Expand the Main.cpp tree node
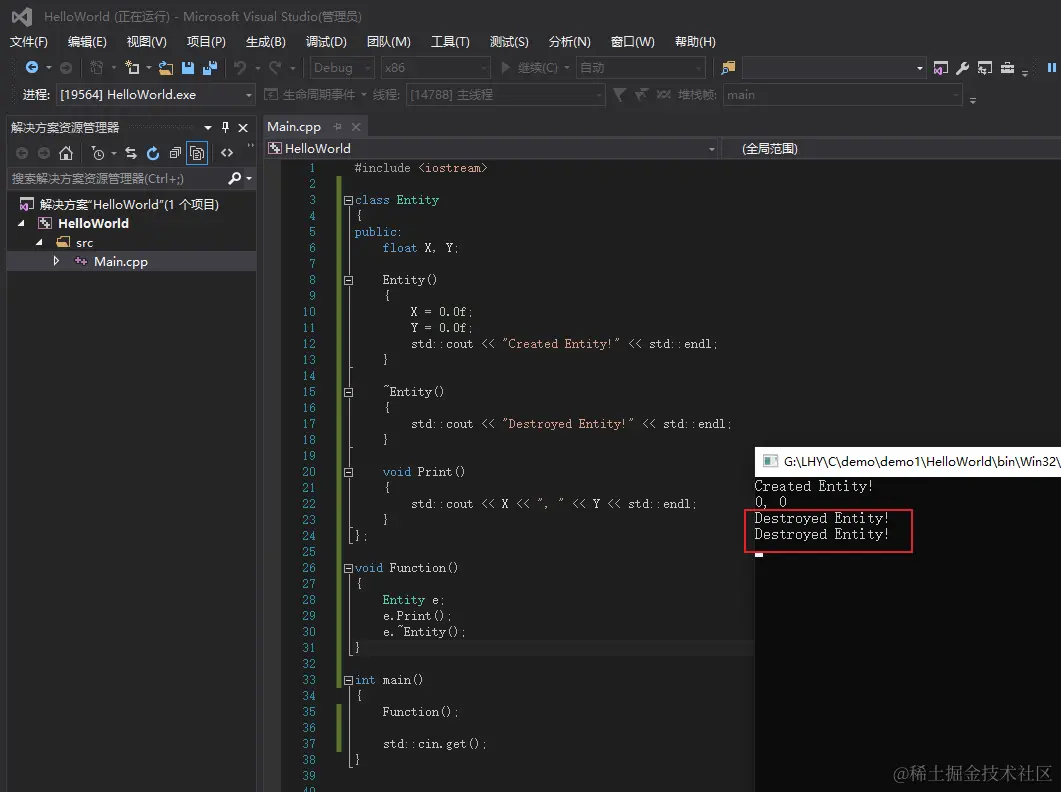Viewport: 1061px width, 792px height. [x=57, y=261]
